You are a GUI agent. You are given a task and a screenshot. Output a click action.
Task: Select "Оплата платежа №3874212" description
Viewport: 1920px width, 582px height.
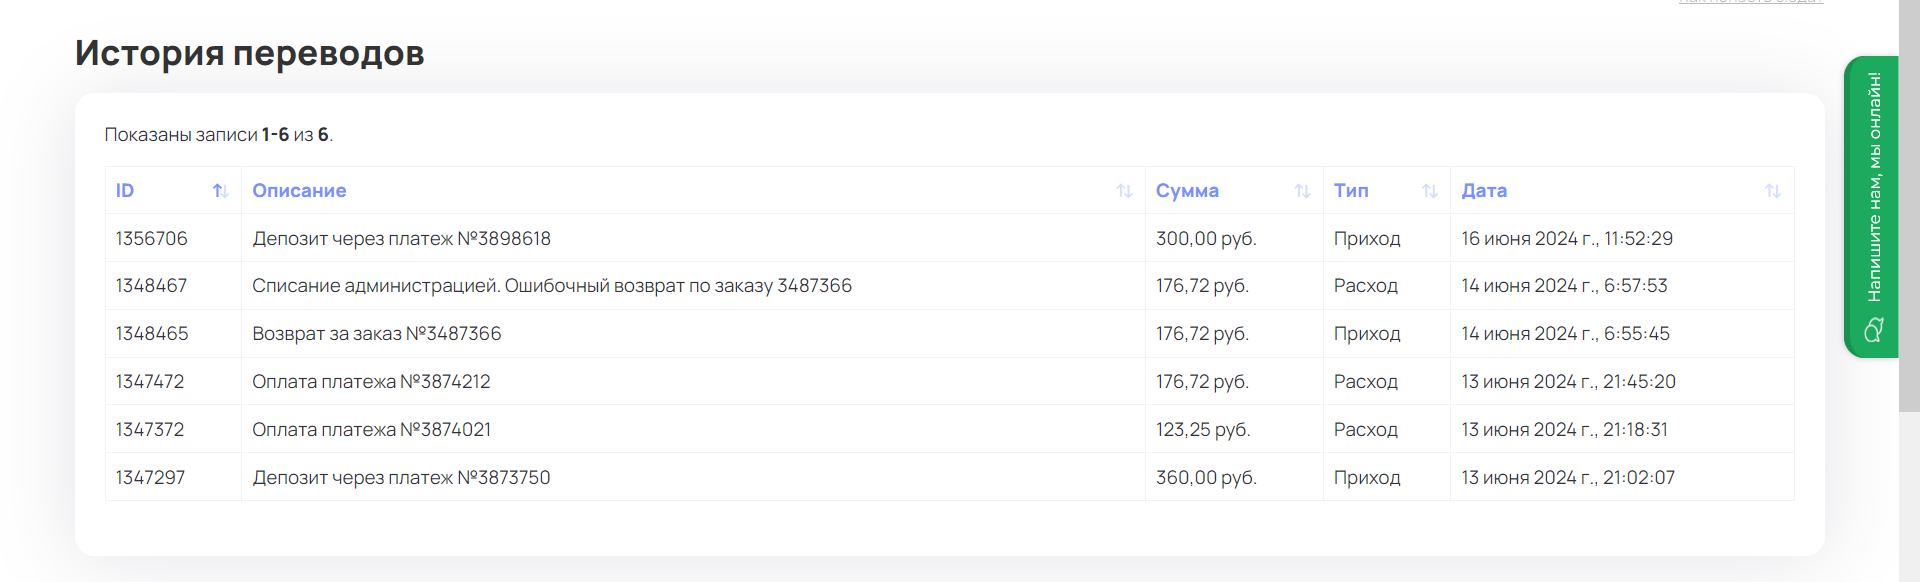pos(371,382)
